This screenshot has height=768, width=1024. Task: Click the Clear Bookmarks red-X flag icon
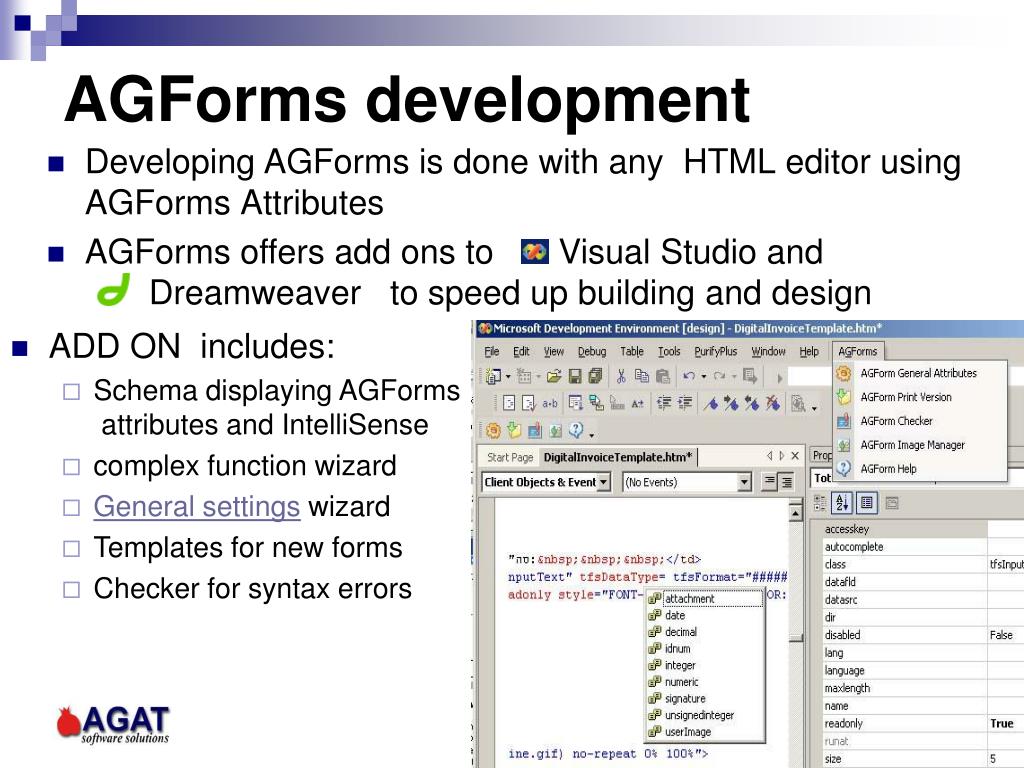(773, 404)
